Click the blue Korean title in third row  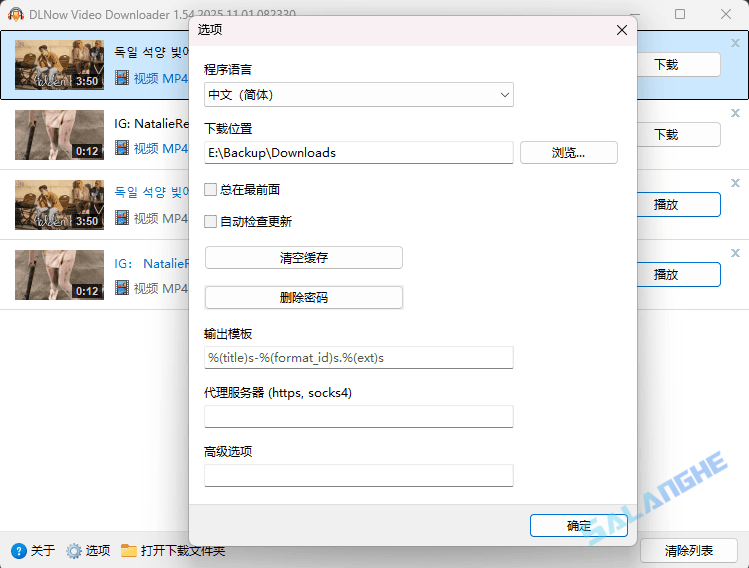[x=151, y=192]
